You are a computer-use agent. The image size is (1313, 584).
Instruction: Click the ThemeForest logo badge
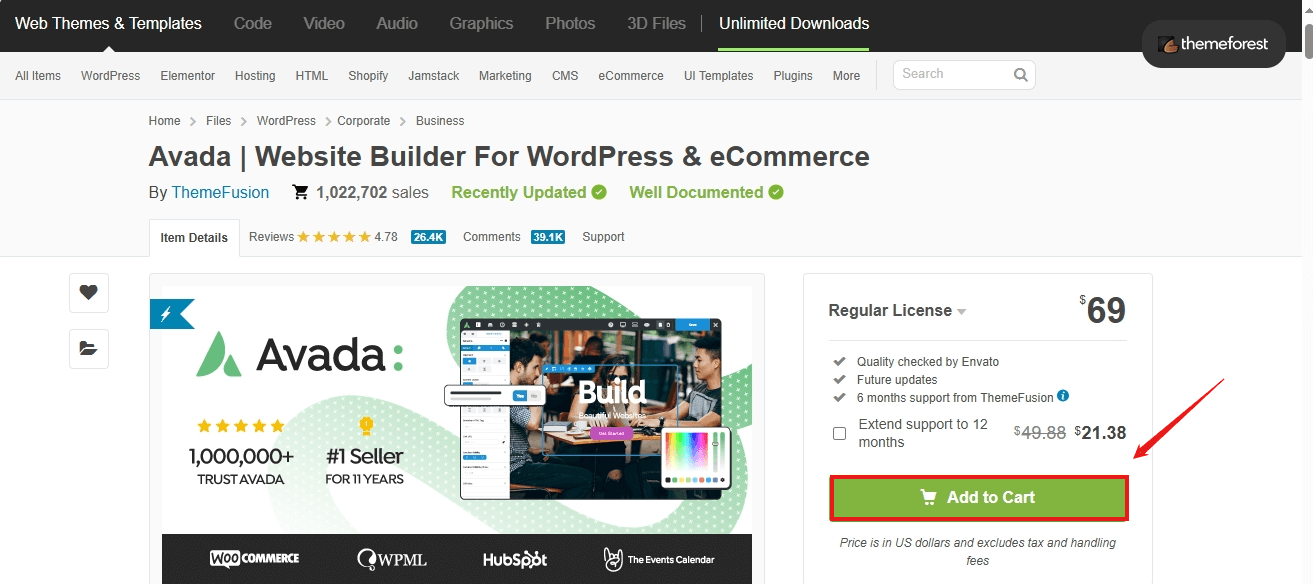[1213, 44]
